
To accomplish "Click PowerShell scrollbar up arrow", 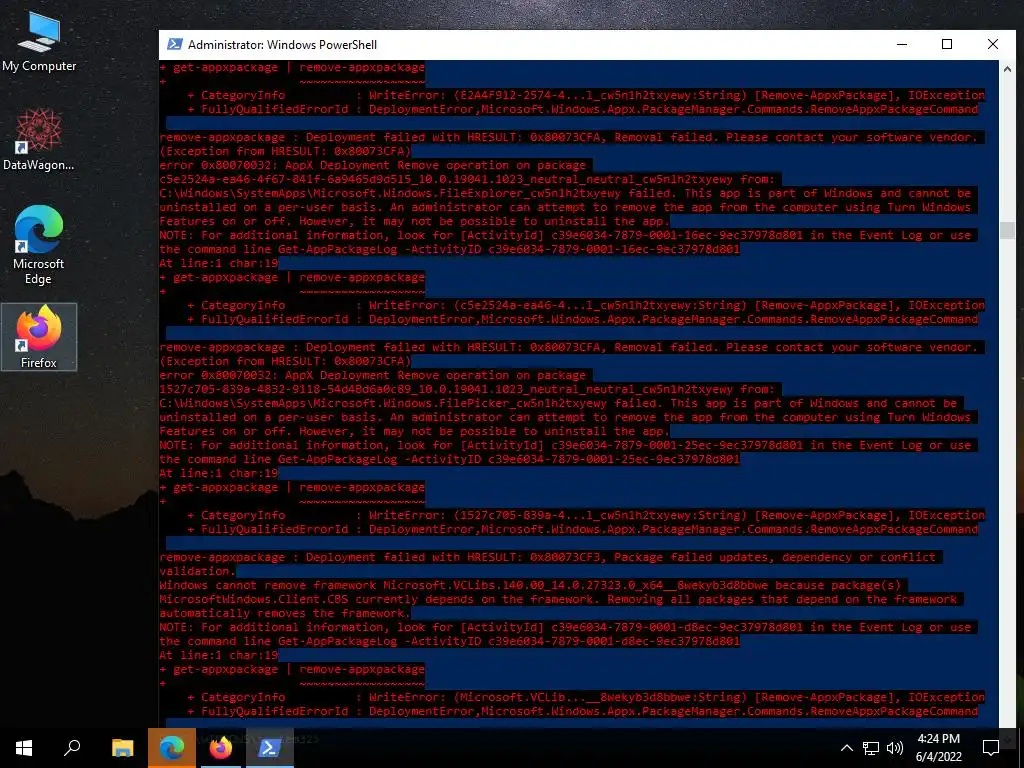I will [x=1007, y=67].
